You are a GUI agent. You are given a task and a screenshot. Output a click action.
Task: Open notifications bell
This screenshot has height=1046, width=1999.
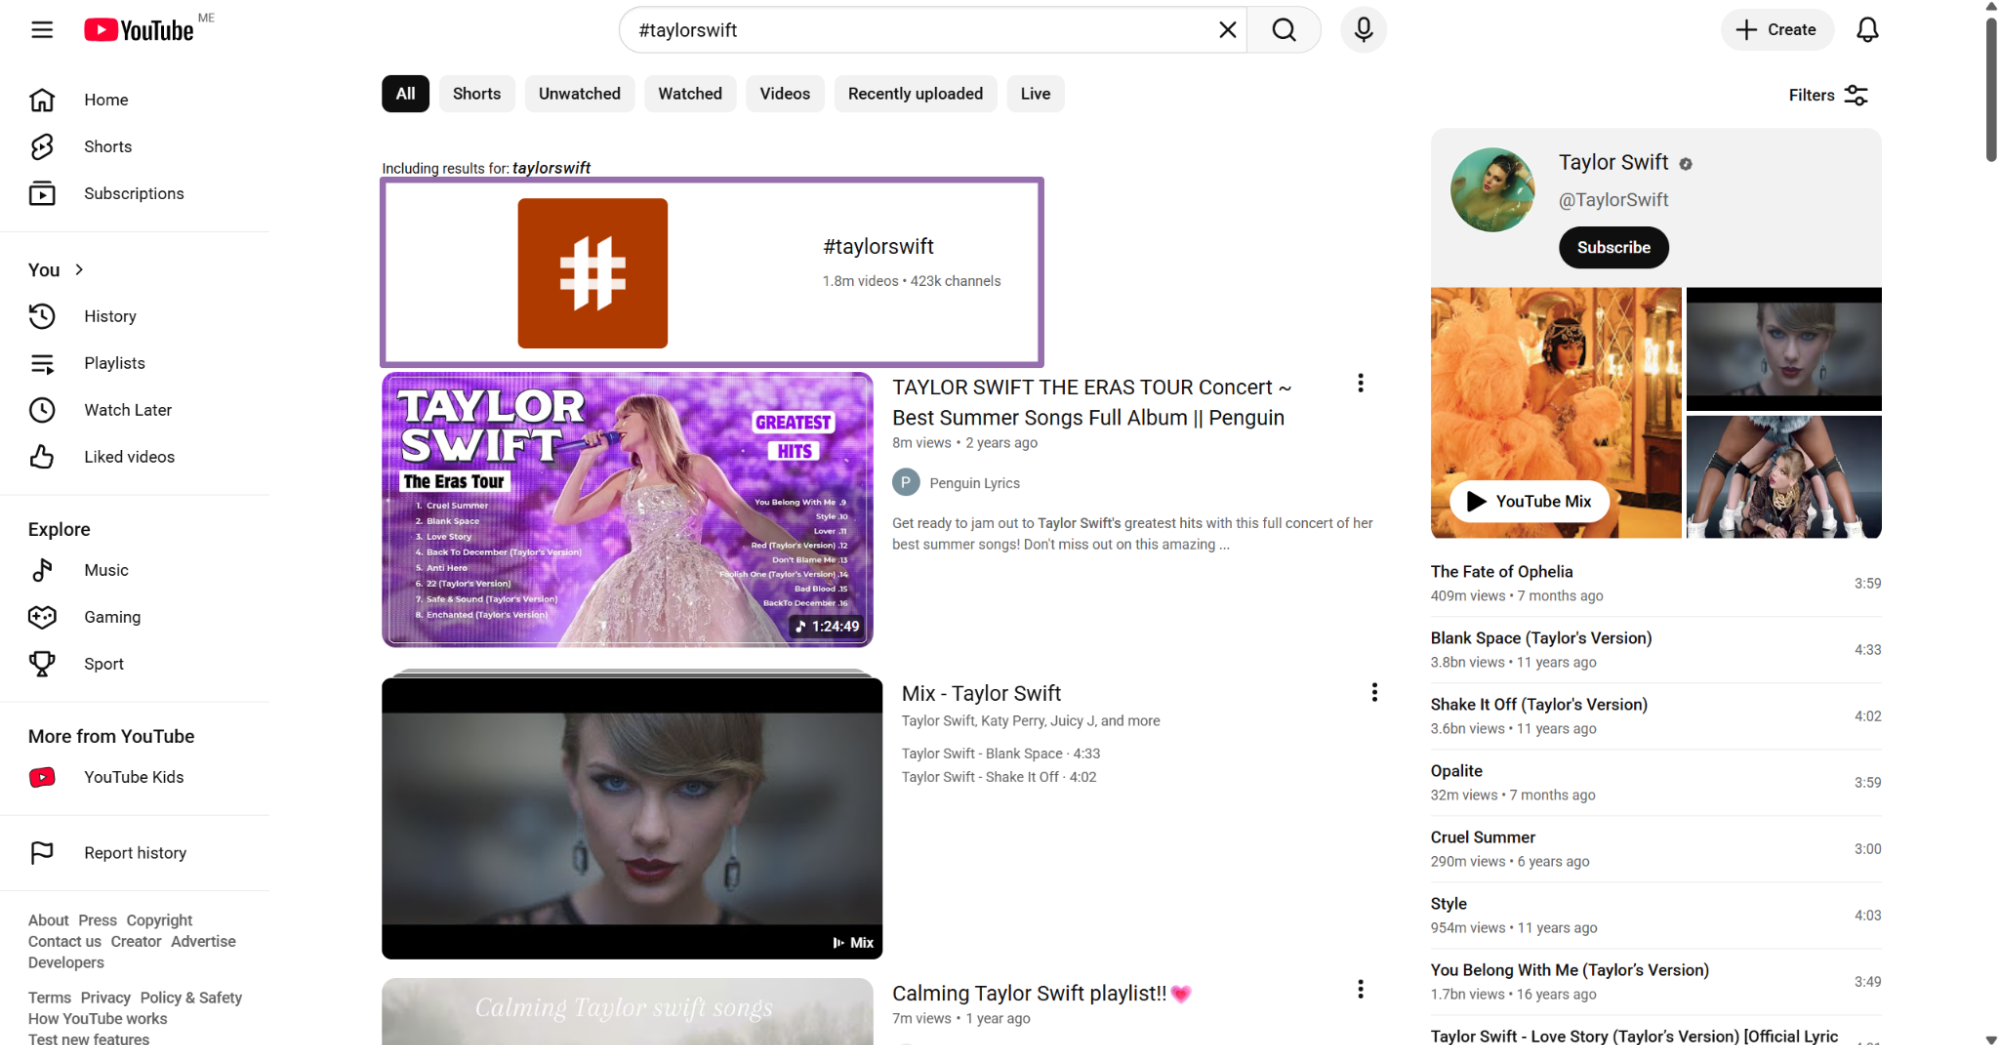coord(1867,30)
